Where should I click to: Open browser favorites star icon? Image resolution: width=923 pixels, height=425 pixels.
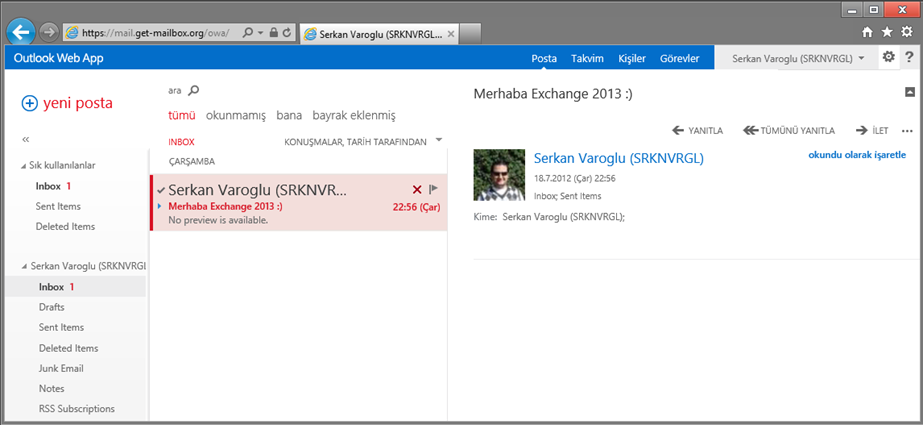(887, 33)
